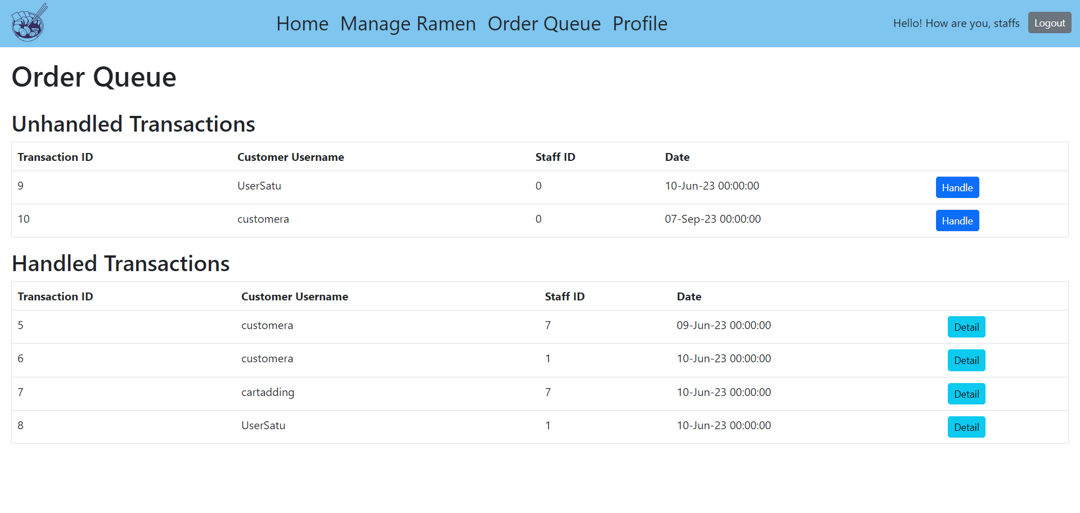Click the ramen bowl logo icon
The height and width of the screenshot is (513, 1080).
click(x=28, y=23)
